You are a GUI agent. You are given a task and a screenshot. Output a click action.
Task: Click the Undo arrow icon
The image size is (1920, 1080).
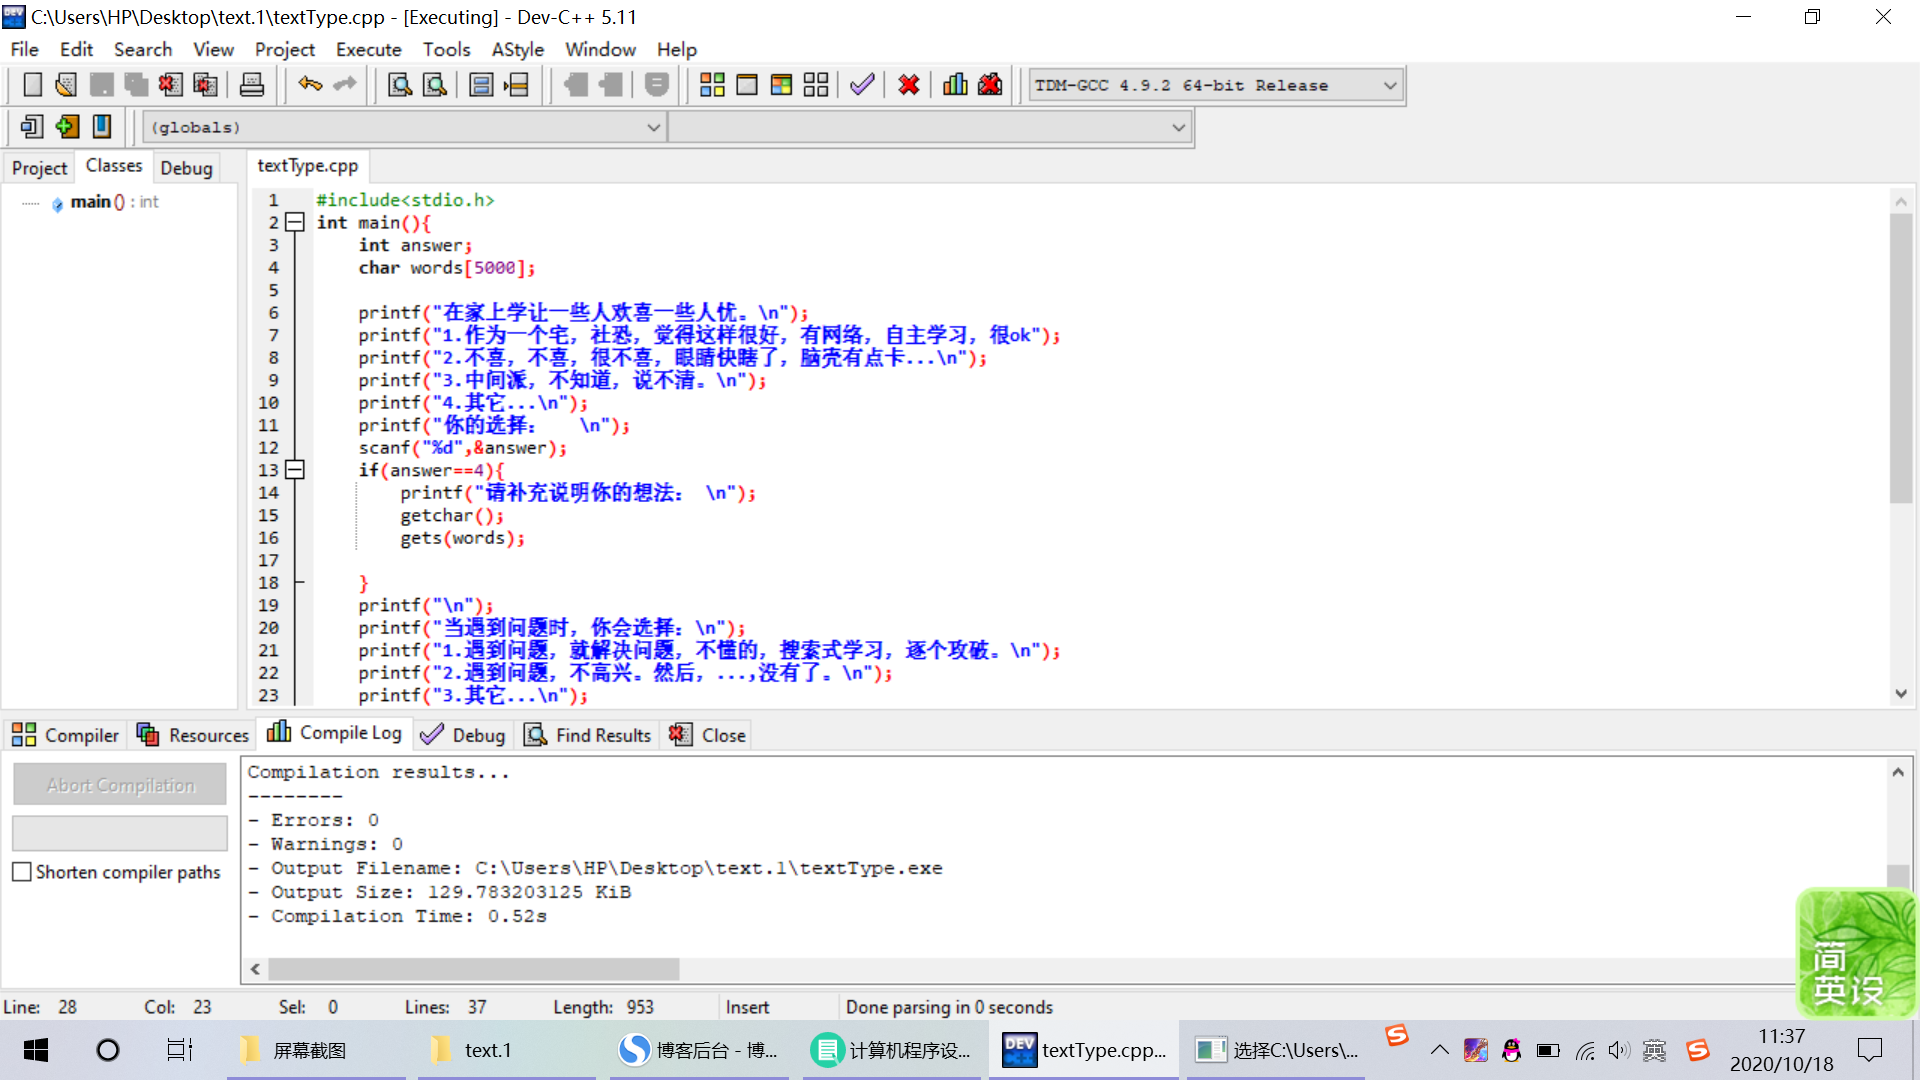[310, 85]
